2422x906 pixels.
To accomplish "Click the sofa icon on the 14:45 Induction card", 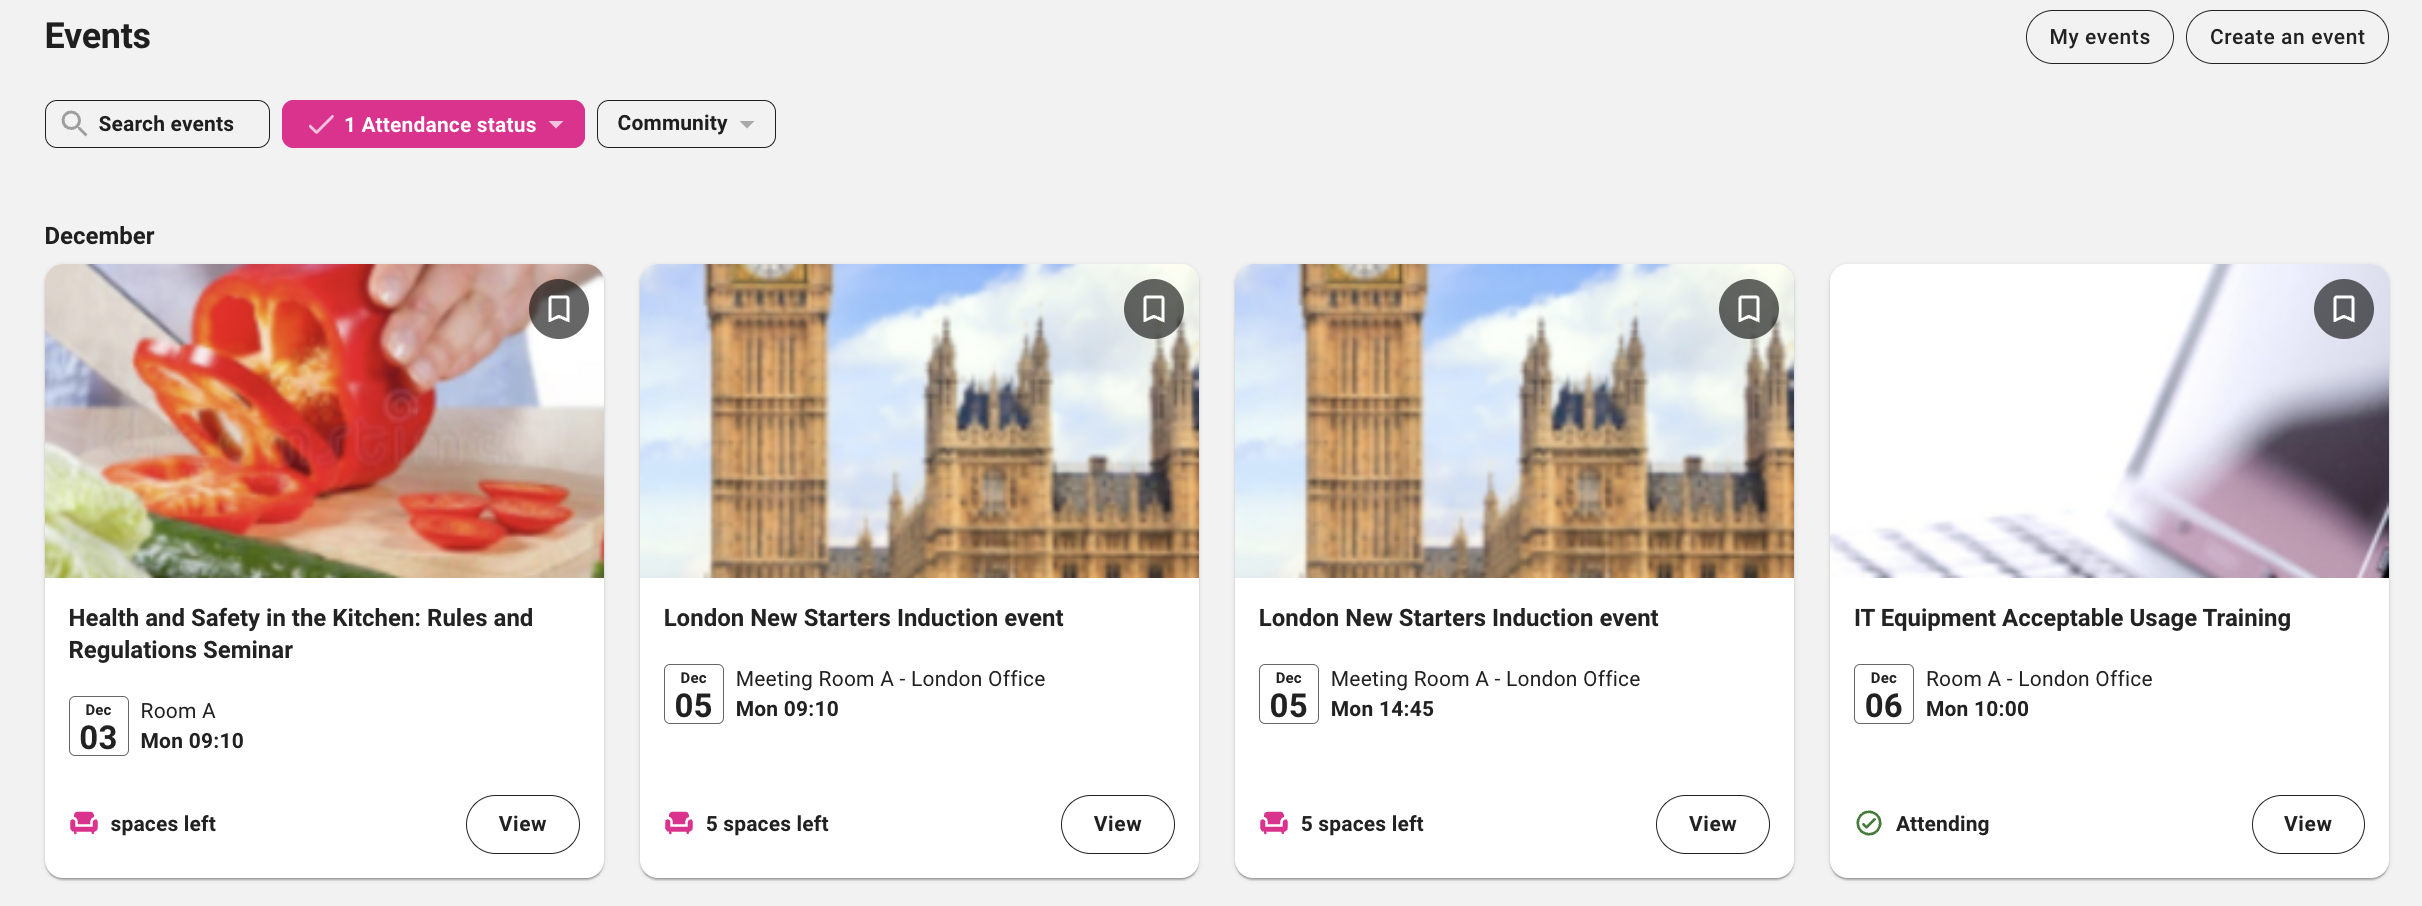I will pos(1274,823).
